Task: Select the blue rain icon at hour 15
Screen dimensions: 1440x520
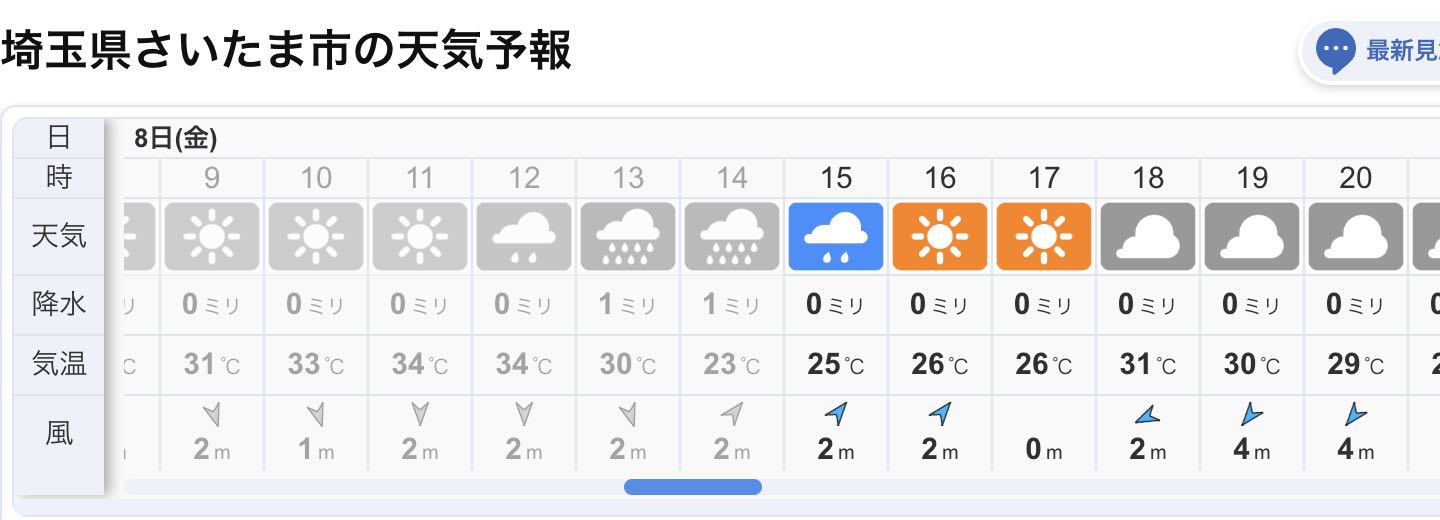Action: 836,237
